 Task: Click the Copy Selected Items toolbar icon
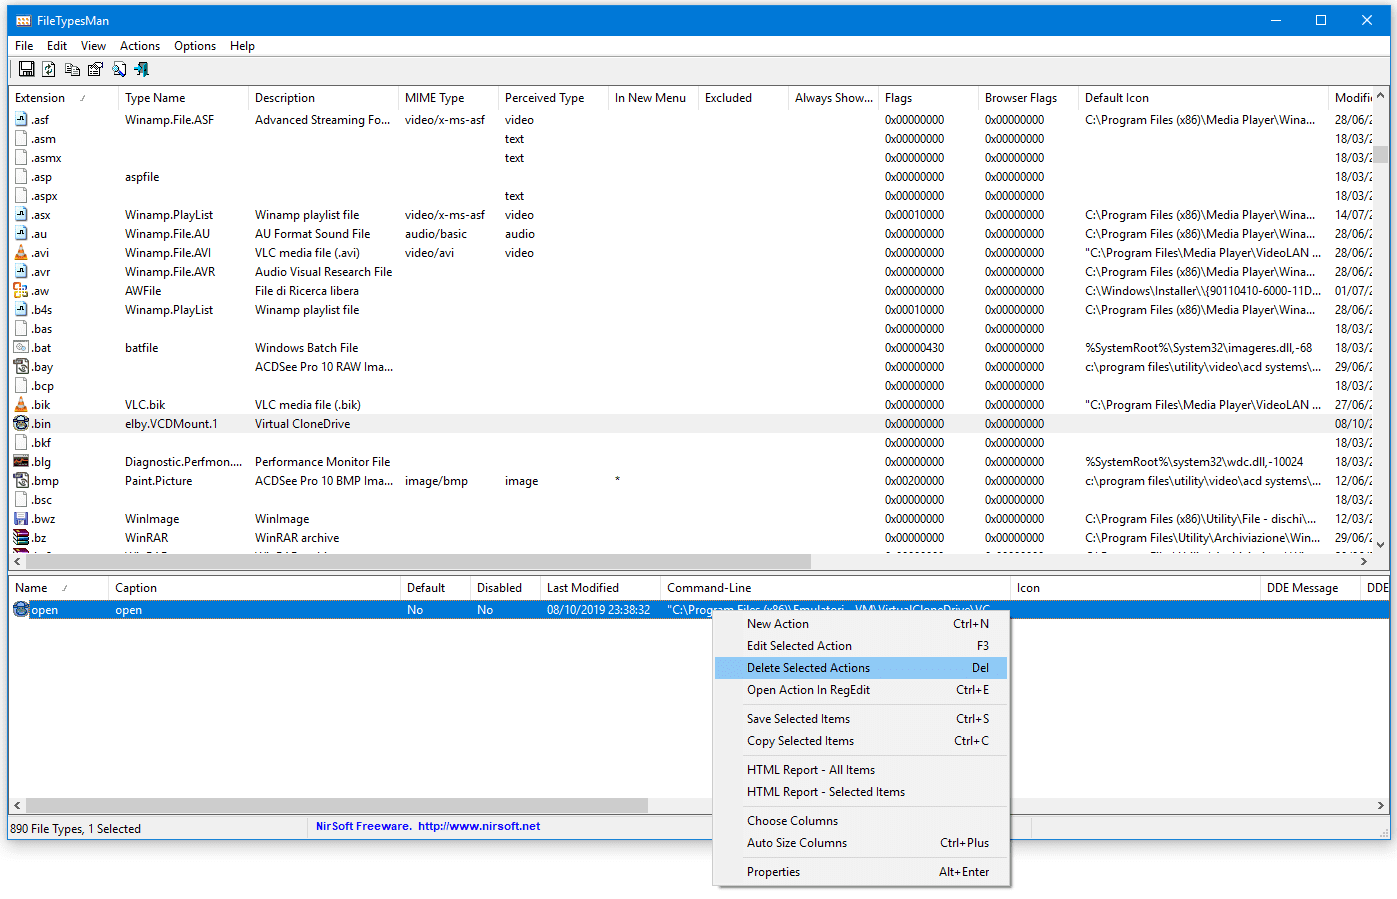tap(72, 69)
